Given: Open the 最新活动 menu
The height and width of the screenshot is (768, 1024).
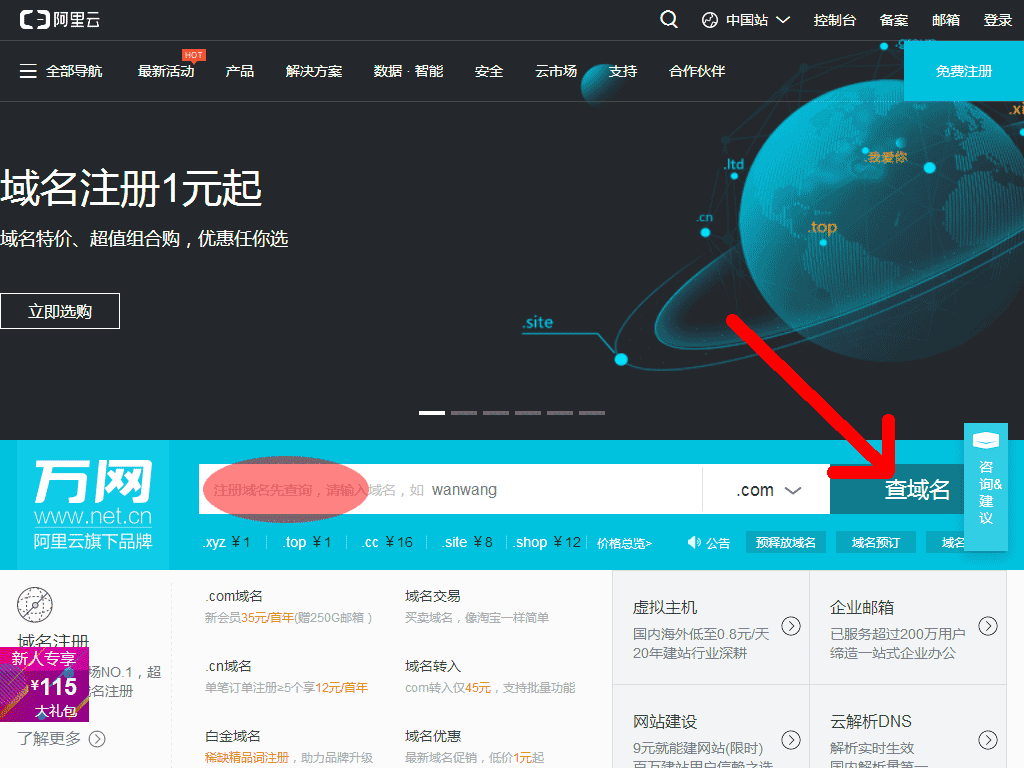Looking at the screenshot, I should click(166, 71).
